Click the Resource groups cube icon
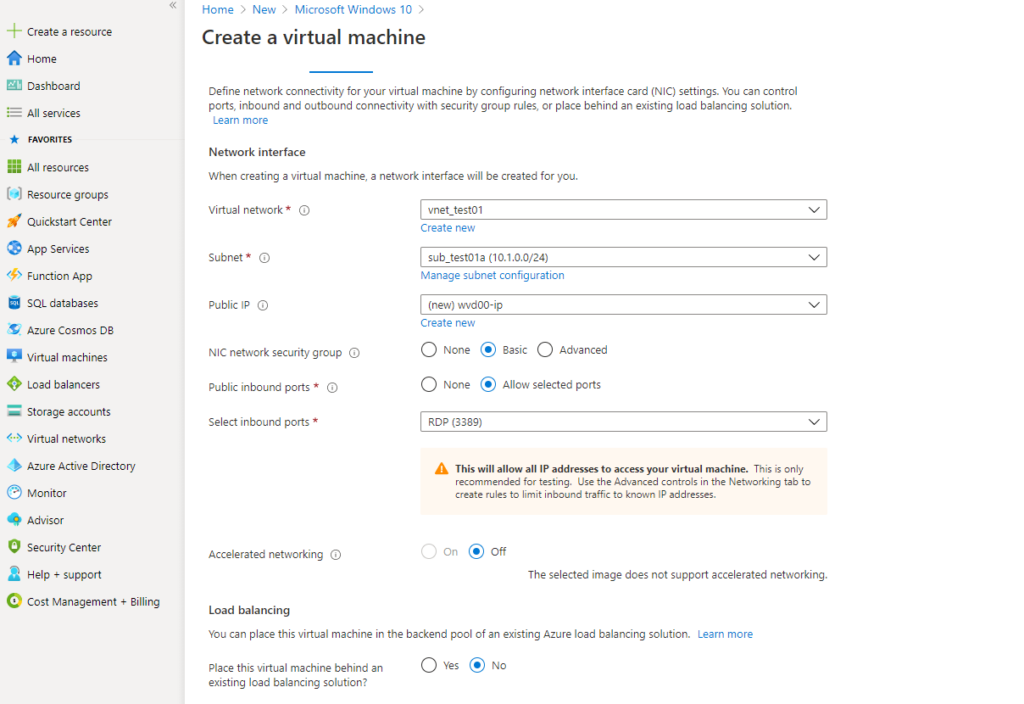 point(14,194)
